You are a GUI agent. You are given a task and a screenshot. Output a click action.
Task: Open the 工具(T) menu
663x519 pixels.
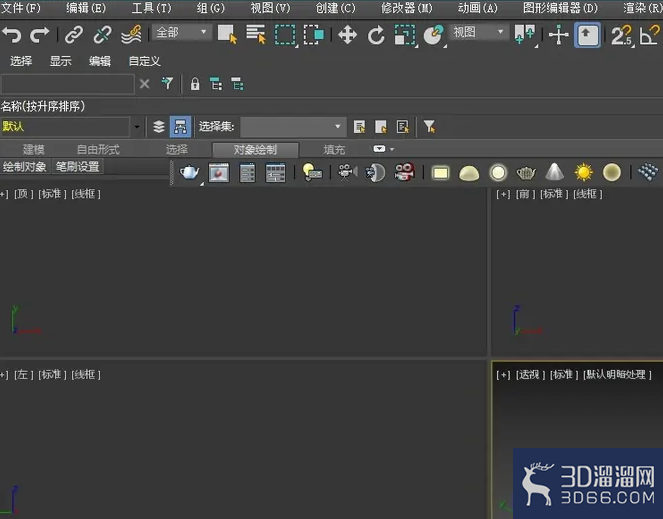[152, 8]
